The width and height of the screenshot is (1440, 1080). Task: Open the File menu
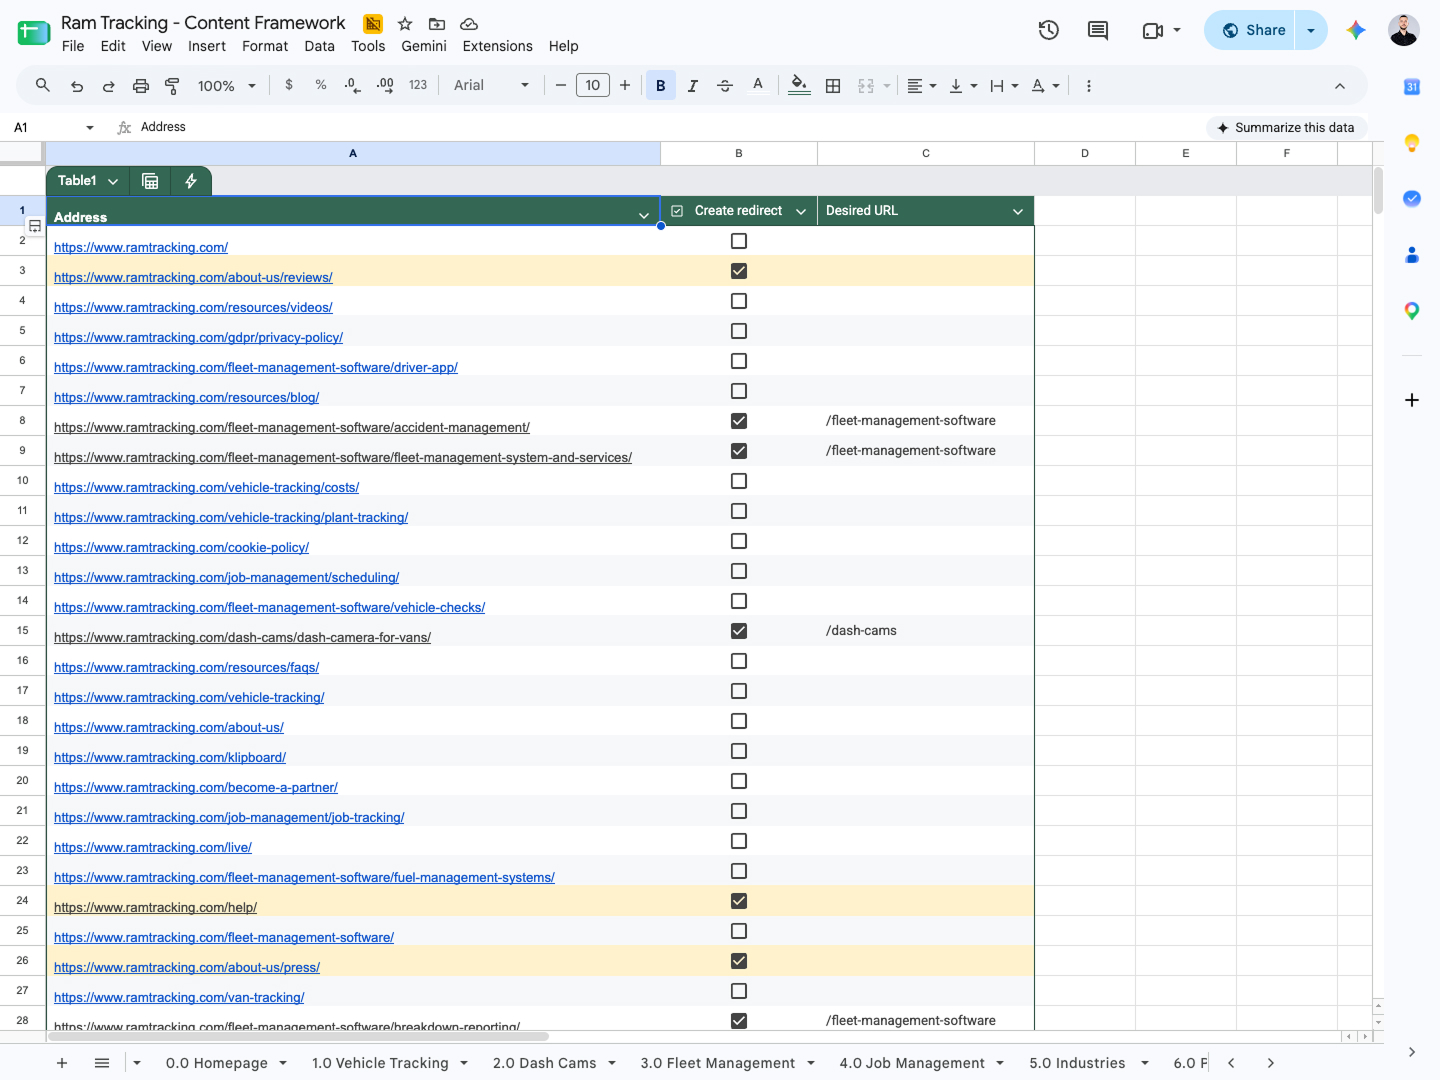coord(73,46)
